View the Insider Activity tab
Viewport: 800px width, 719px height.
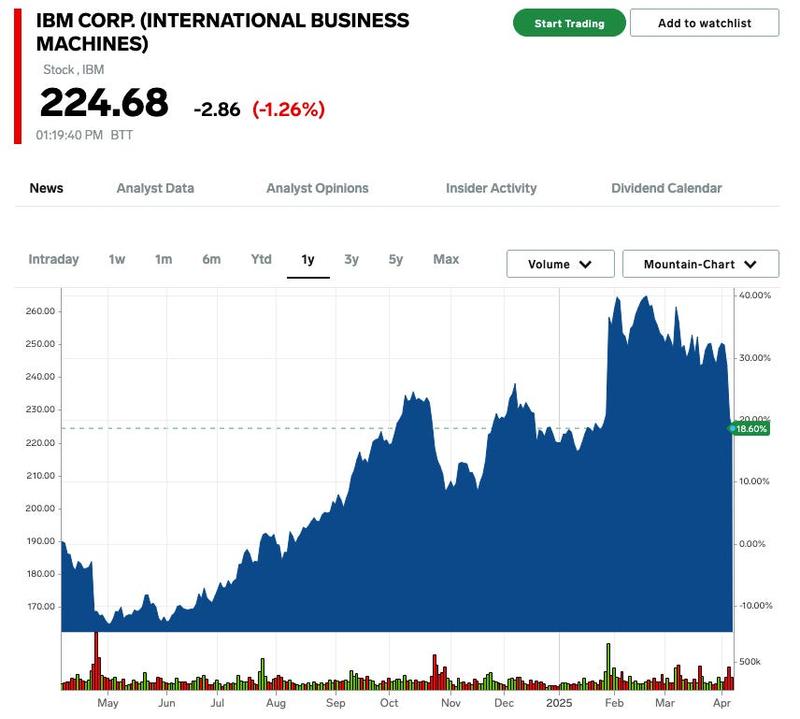(x=491, y=188)
